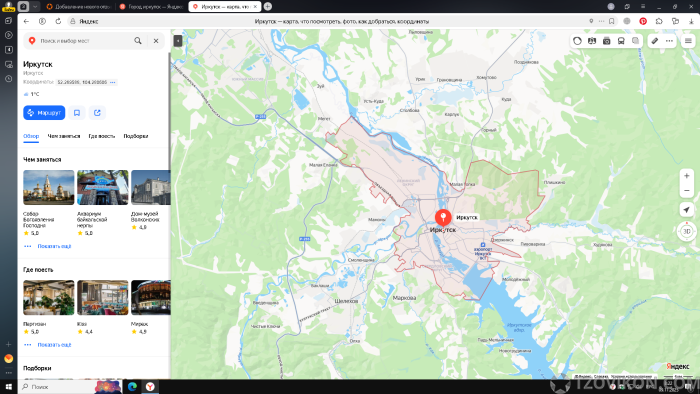The image size is (700, 394).
Task: Share Иркутск via the share icon
Action: click(97, 113)
